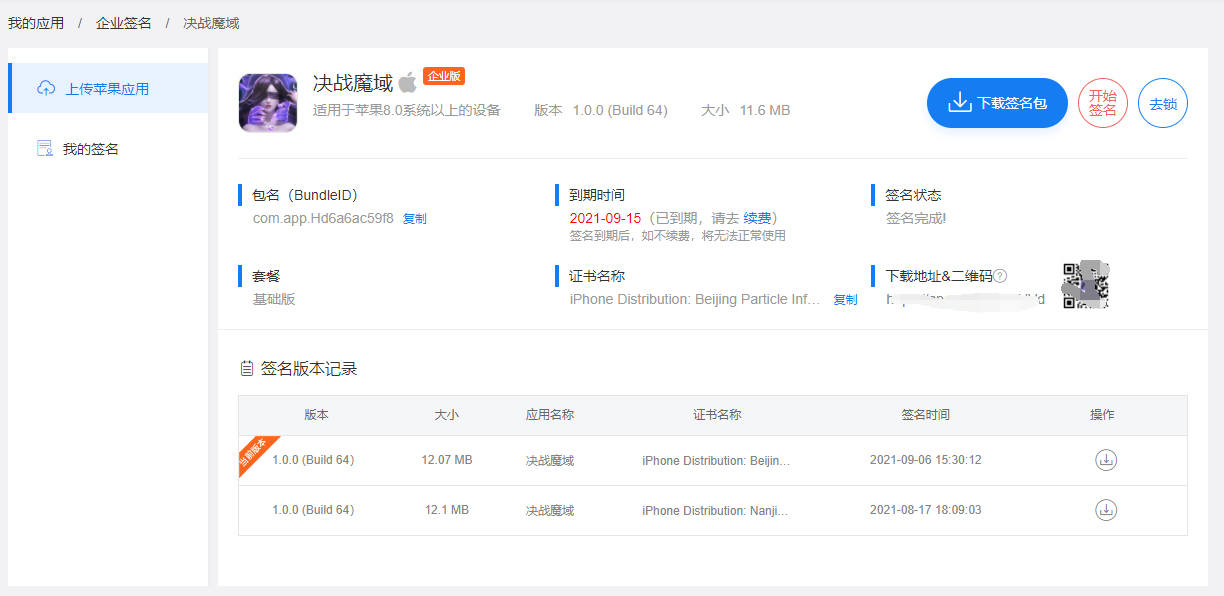
Task: Click 决战魔域 breadcrumb text
Action: click(211, 23)
